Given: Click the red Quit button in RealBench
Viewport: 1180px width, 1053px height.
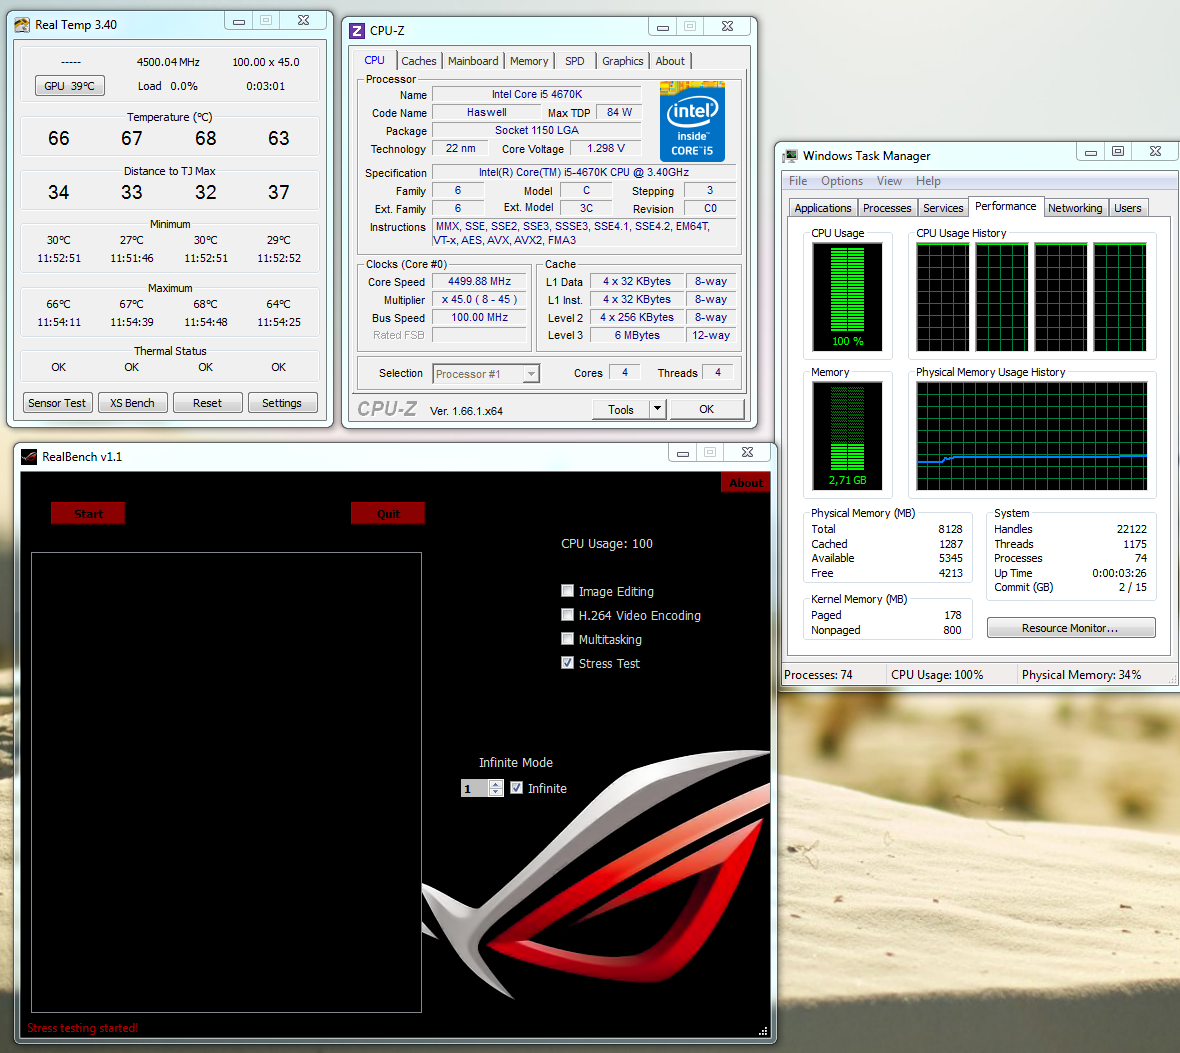Looking at the screenshot, I should (x=388, y=513).
